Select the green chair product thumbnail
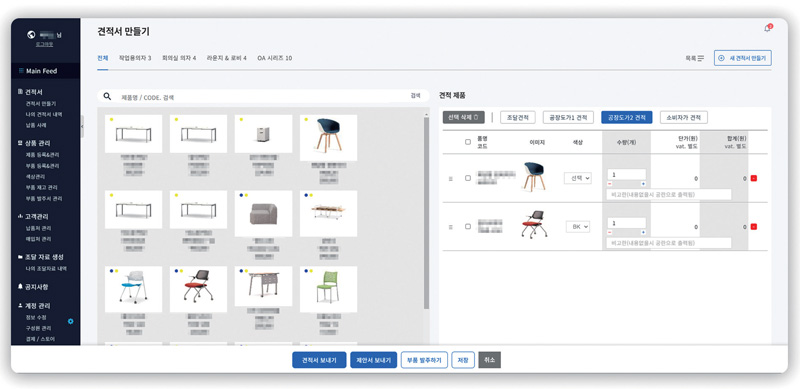Viewport: 800px width, 389px height. pos(328,289)
